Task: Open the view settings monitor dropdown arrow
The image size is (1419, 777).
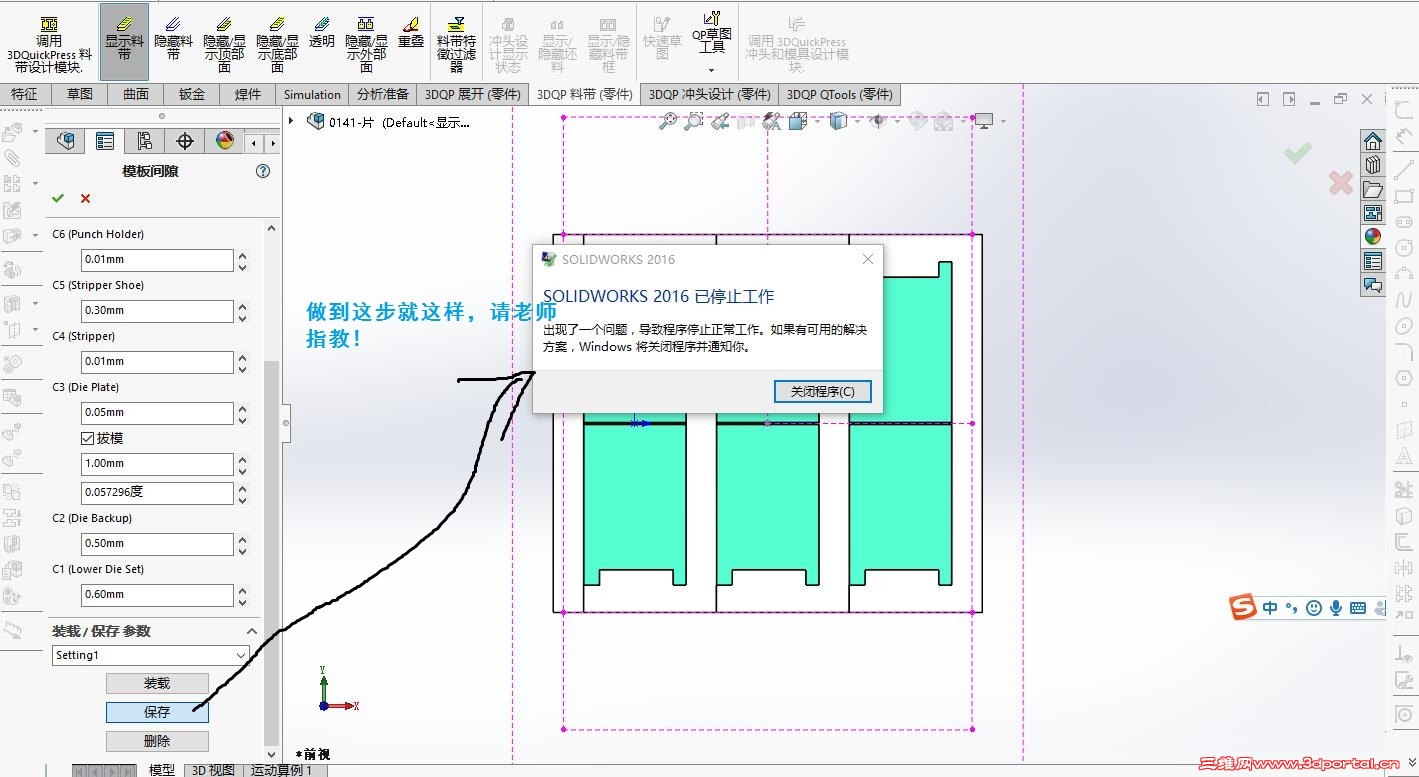Action: (x=1003, y=122)
